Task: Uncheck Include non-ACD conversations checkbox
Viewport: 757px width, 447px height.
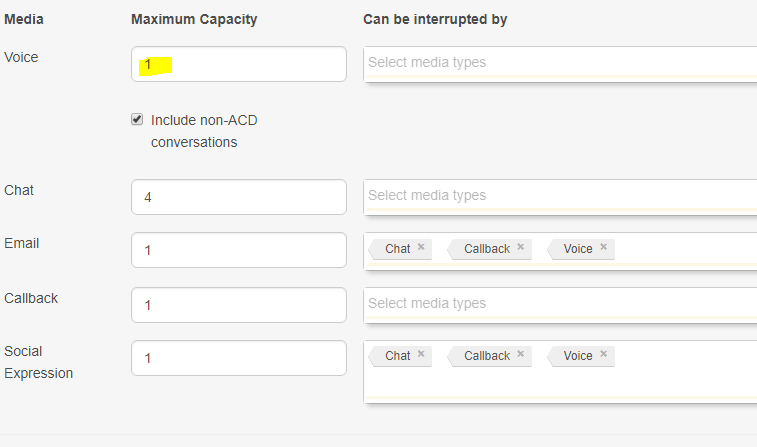Action: [137, 119]
